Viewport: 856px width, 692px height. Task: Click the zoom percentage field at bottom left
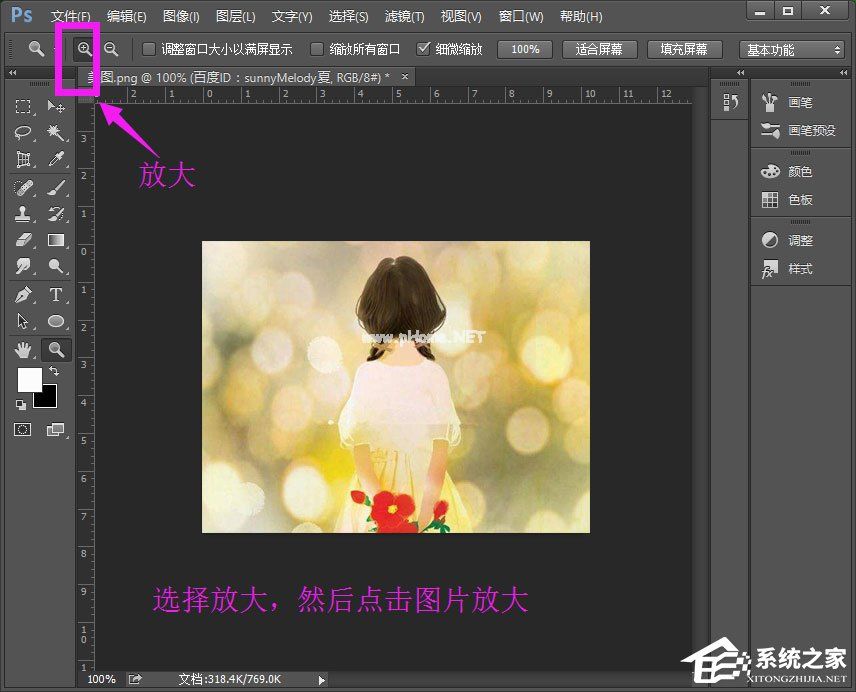100,678
